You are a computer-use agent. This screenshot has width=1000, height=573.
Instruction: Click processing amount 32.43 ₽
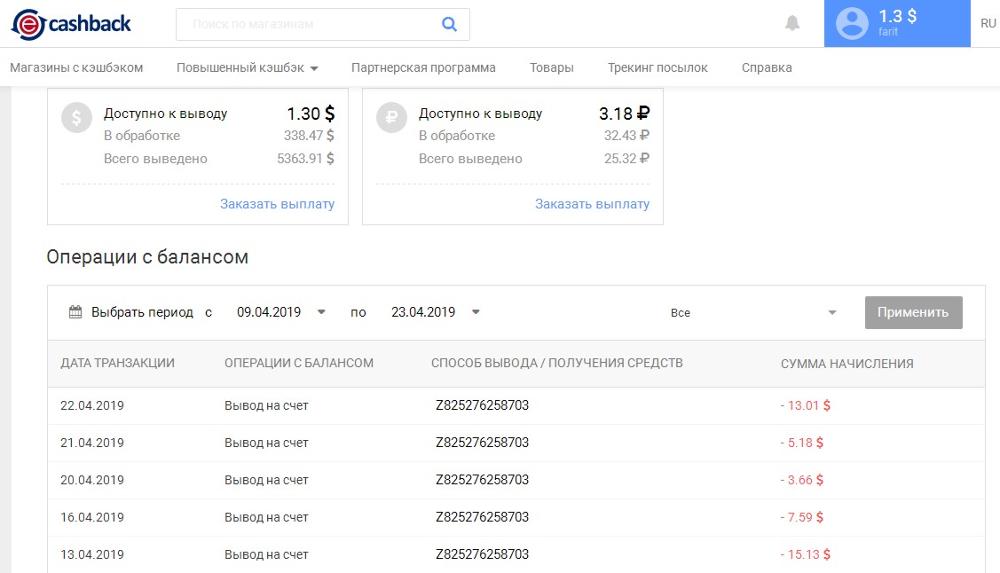click(x=627, y=135)
